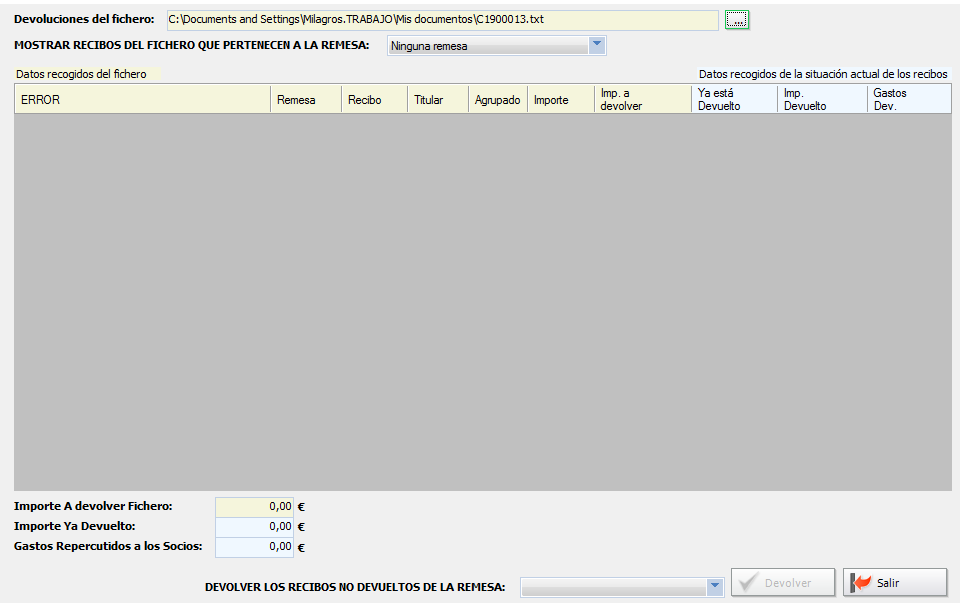Click the Ya está Devuelto column header
Screen dimensions: 960x603
point(734,99)
